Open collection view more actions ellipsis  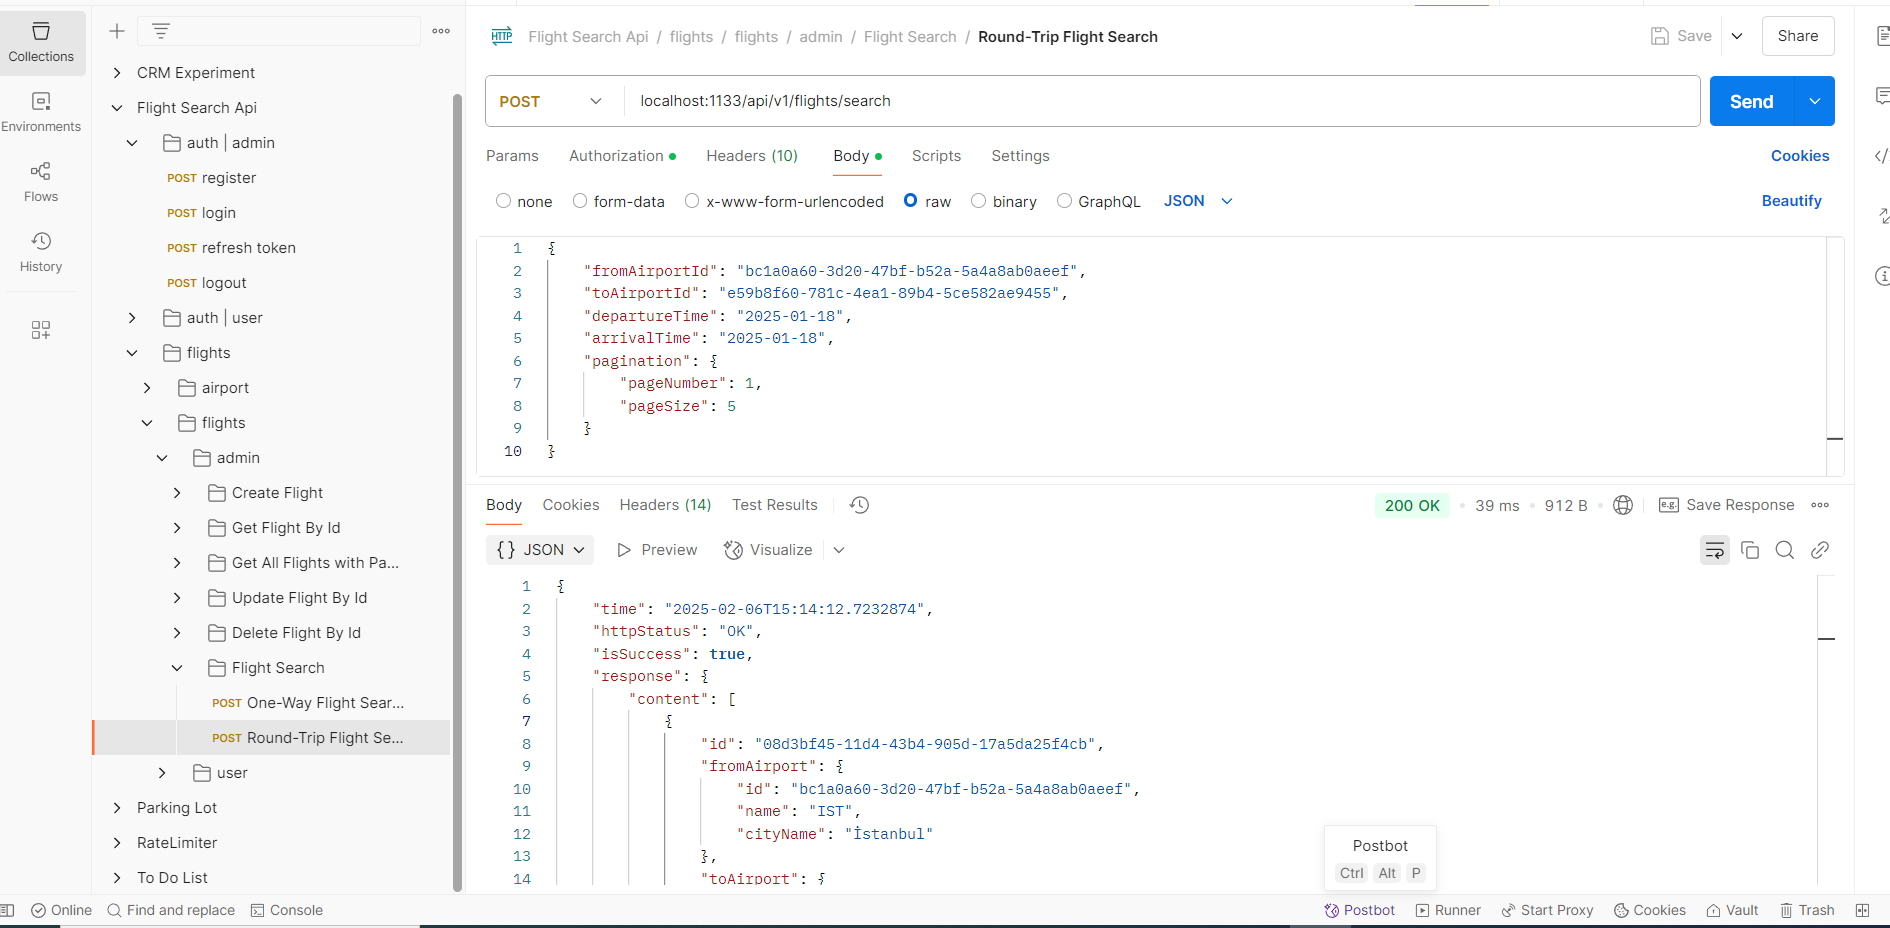click(x=441, y=31)
